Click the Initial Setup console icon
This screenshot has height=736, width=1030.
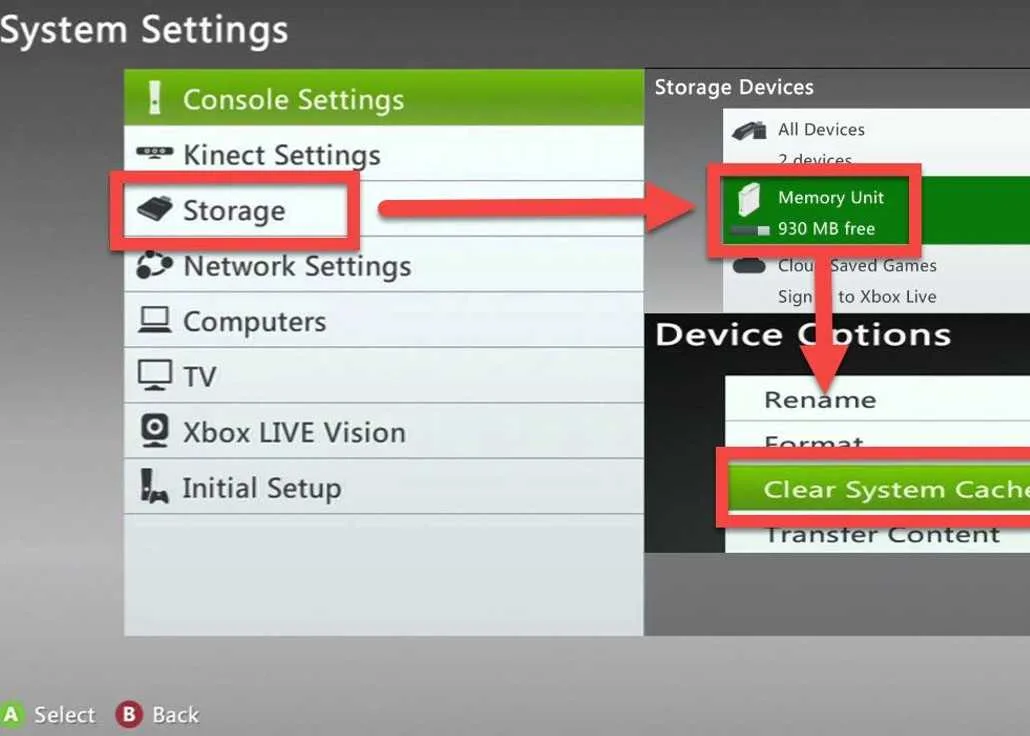tap(154, 486)
